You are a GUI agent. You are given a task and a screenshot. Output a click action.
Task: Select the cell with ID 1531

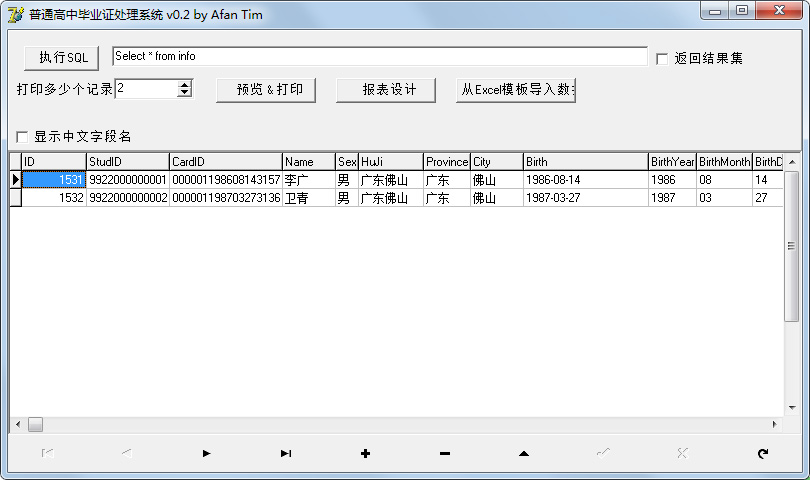(54, 180)
